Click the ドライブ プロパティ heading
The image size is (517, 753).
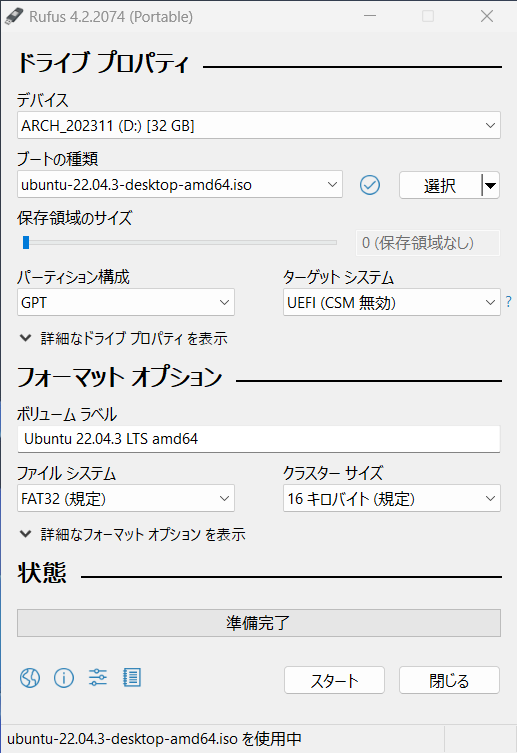[103, 63]
